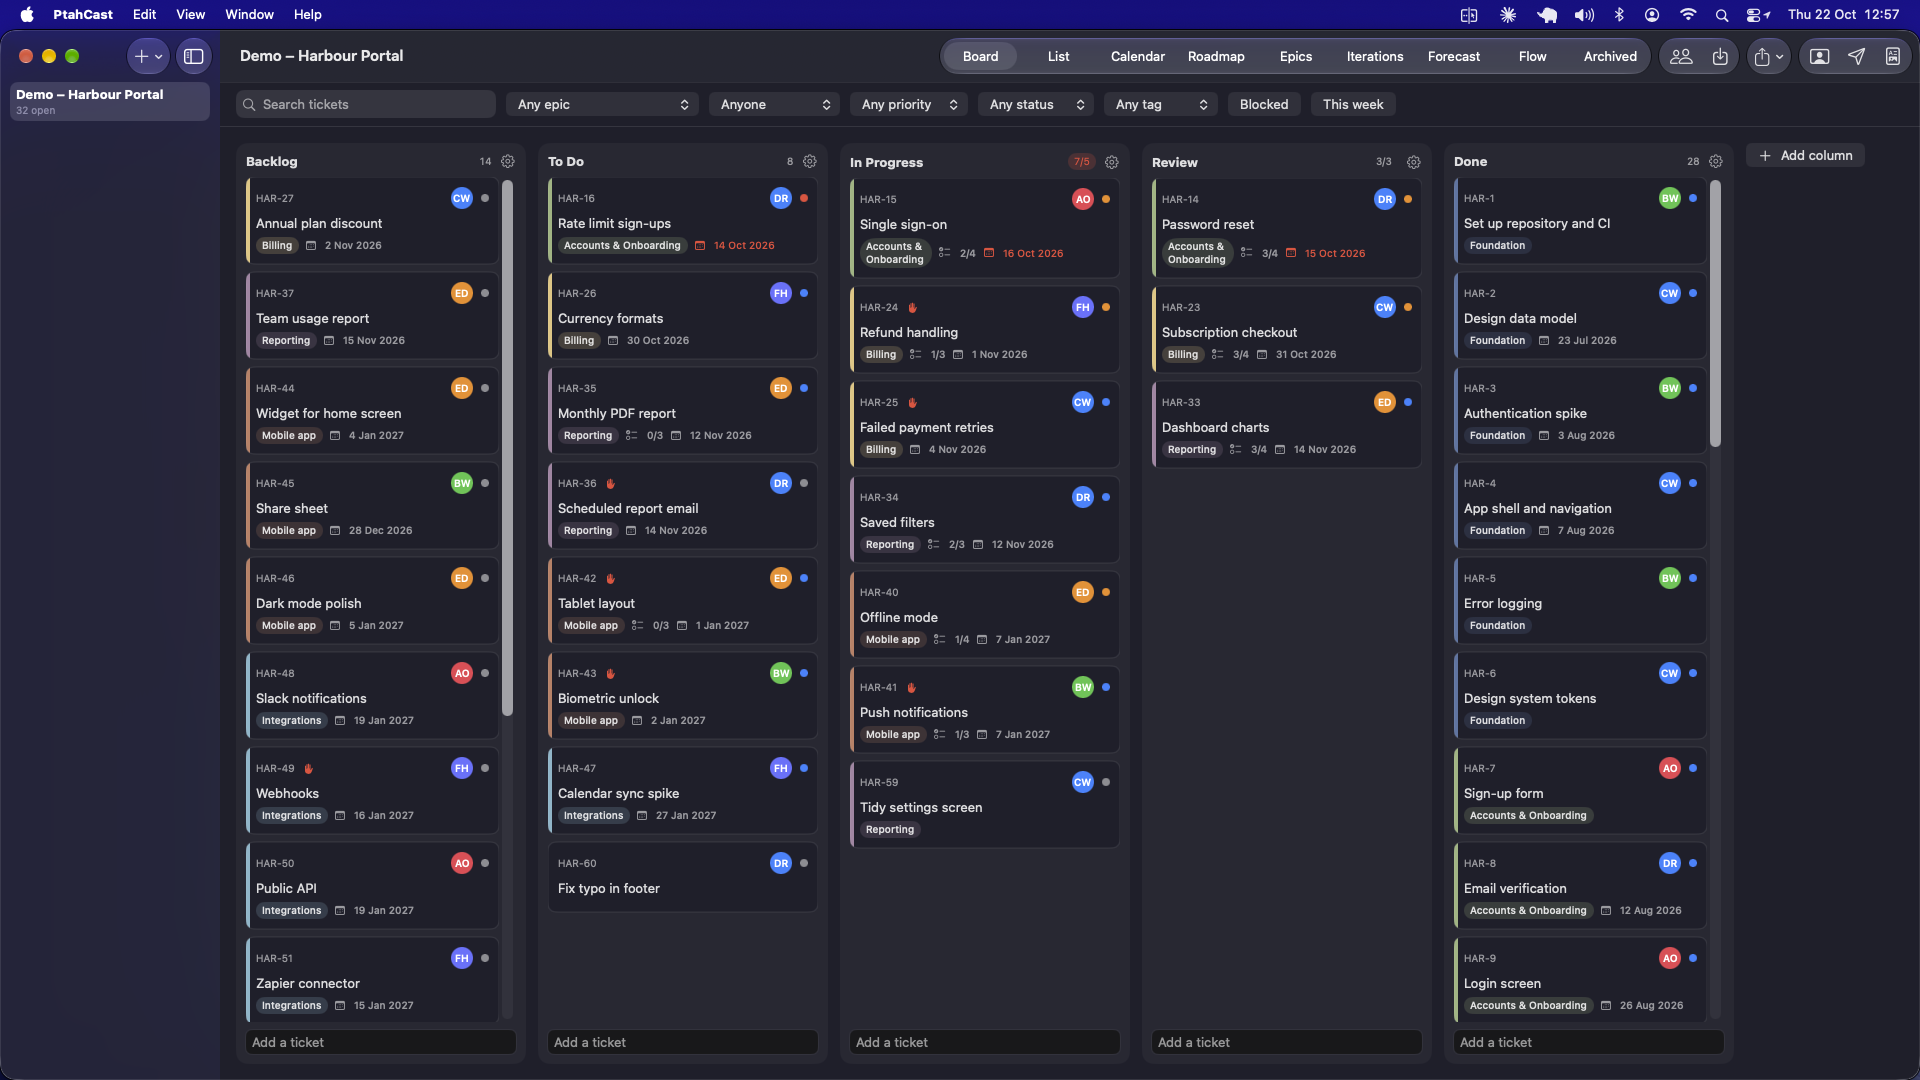Image resolution: width=1920 pixels, height=1080 pixels.
Task: Open Backlog column settings gear
Action: coord(508,161)
